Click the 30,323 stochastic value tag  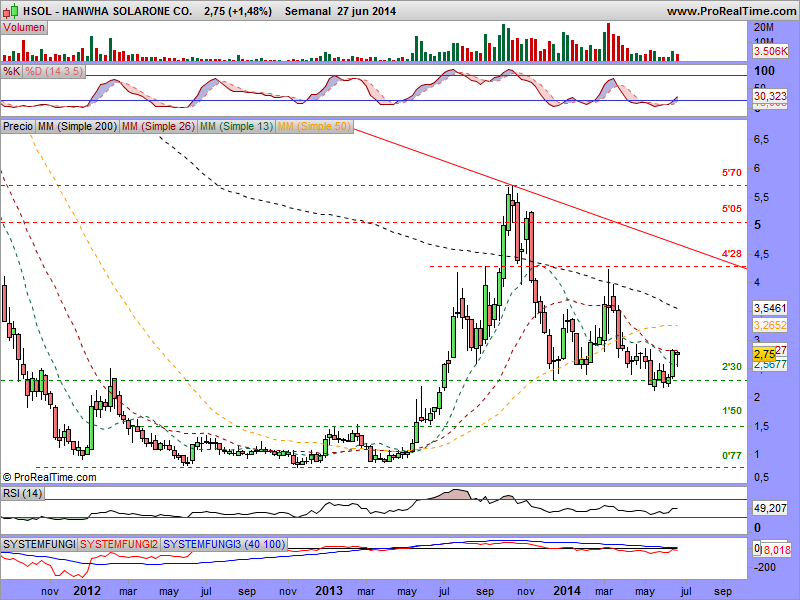770,96
